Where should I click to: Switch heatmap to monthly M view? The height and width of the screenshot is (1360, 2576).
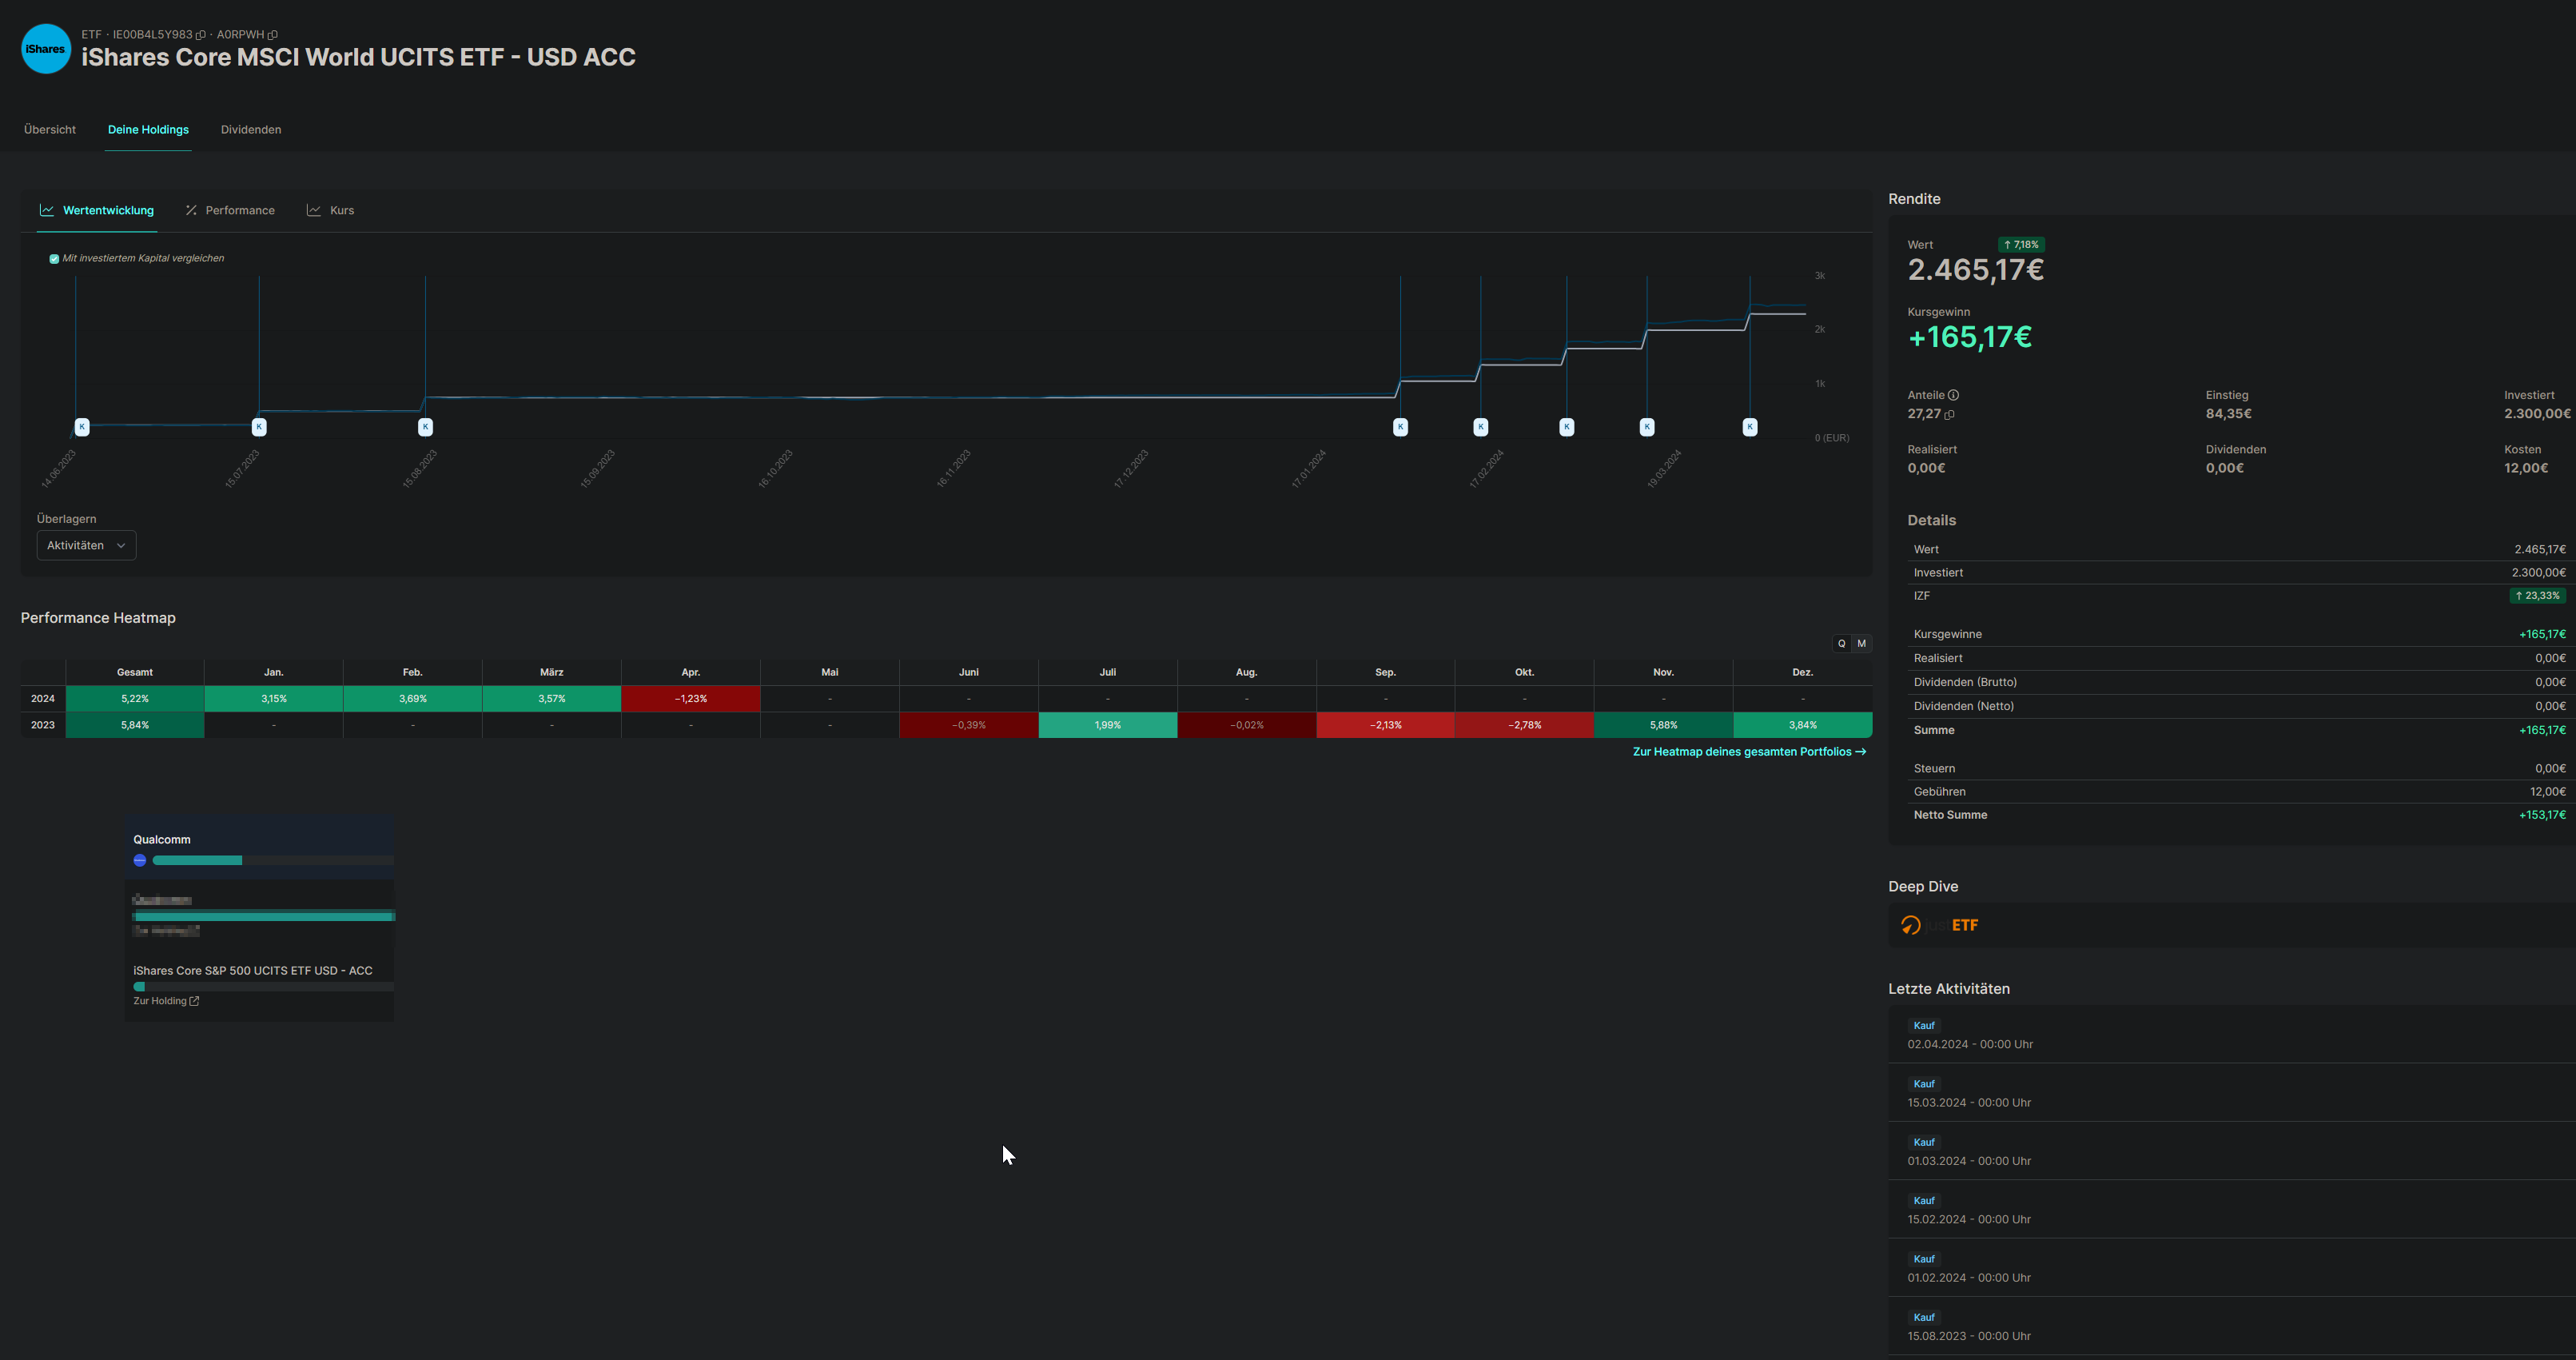[1861, 644]
